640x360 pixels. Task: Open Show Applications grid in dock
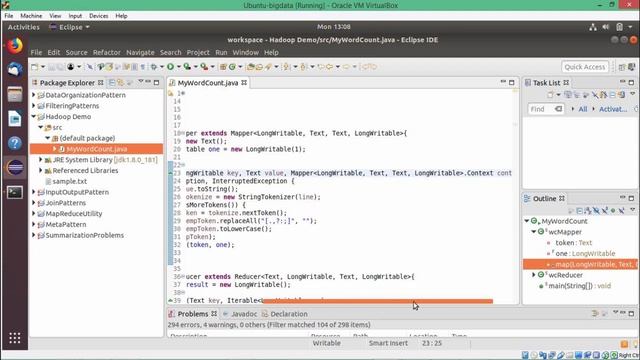[x=15, y=338]
